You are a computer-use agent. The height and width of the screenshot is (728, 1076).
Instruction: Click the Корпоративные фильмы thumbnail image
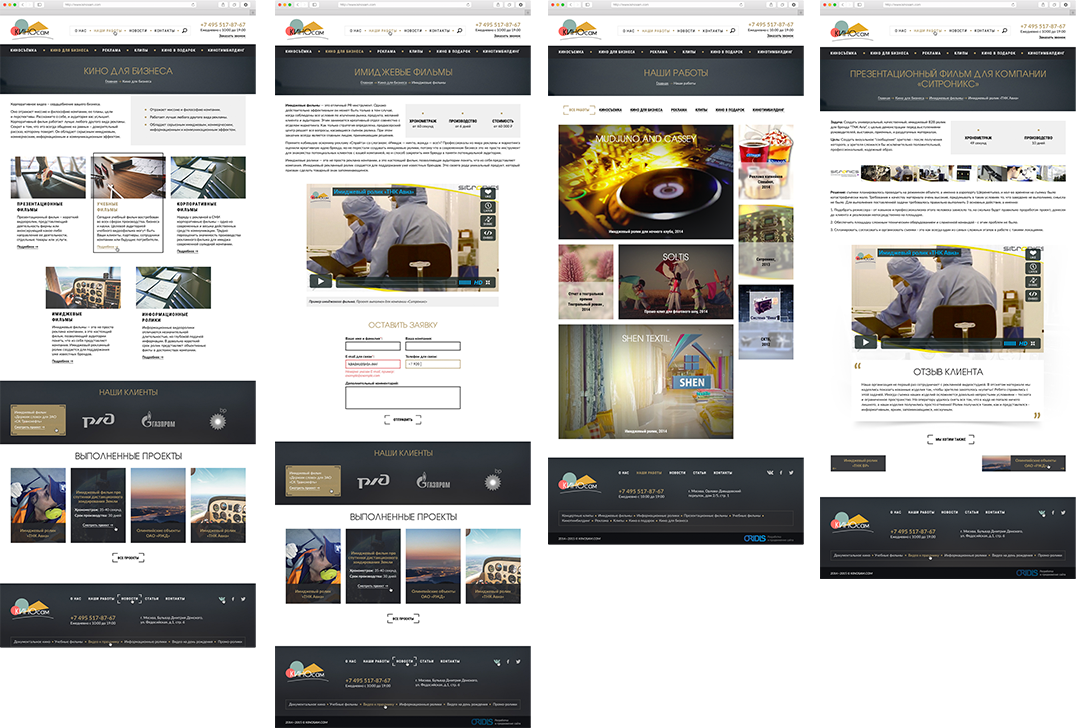click(x=208, y=177)
